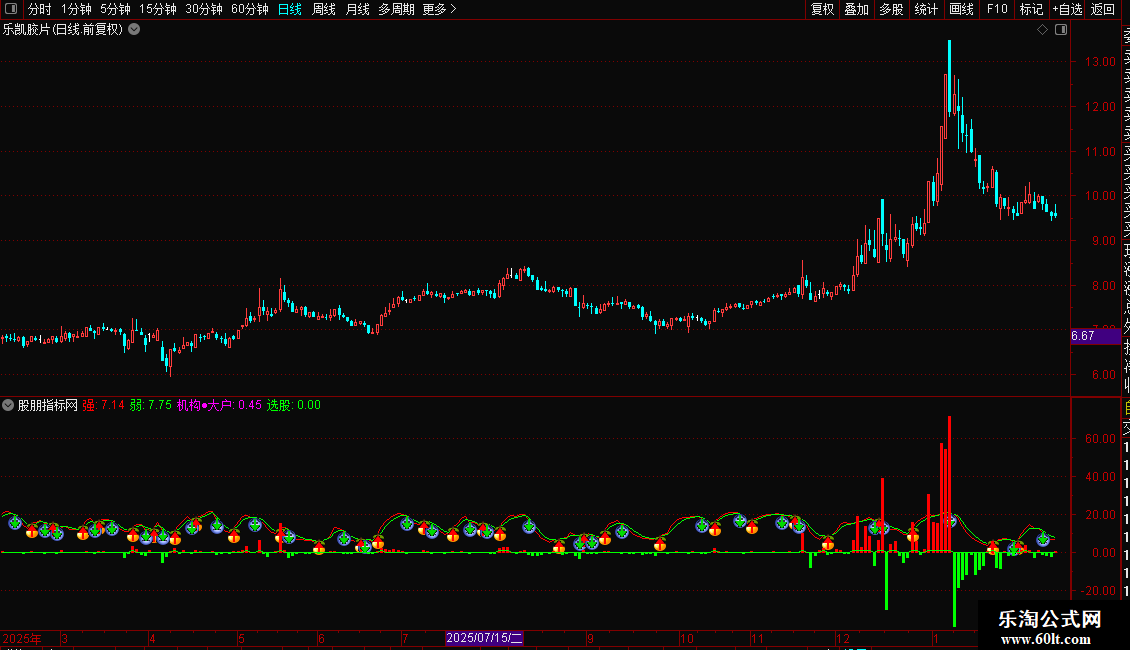1130x650 pixels.
Task: Click month 9 on the time axis
Action: tap(590, 638)
